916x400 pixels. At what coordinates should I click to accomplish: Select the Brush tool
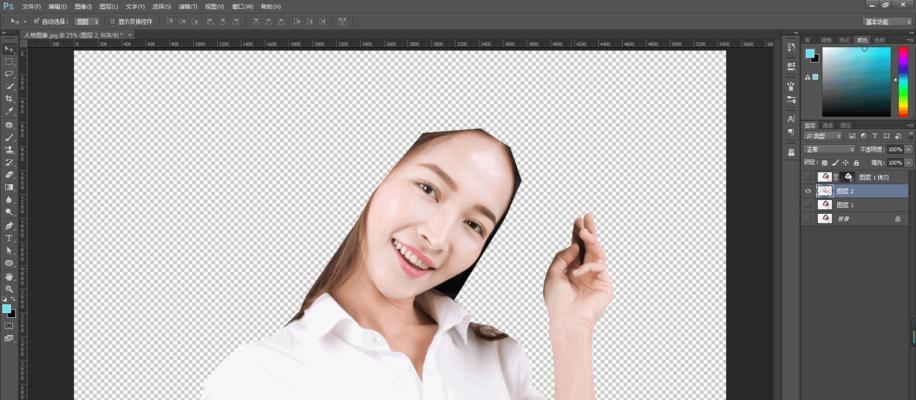click(9, 138)
